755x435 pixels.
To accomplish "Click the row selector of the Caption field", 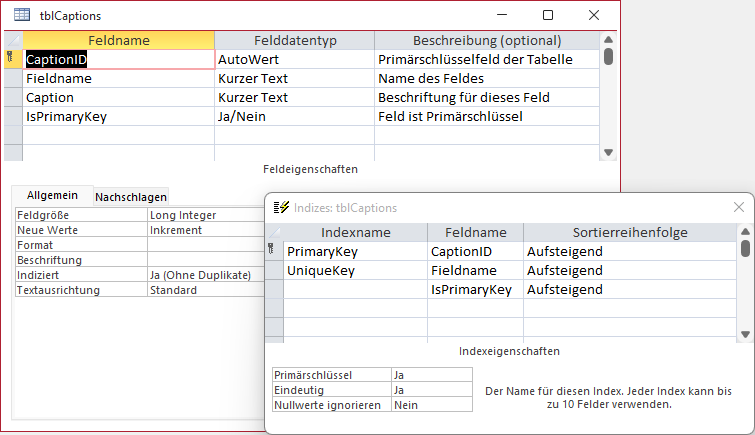I will pyautogui.click(x=13, y=97).
